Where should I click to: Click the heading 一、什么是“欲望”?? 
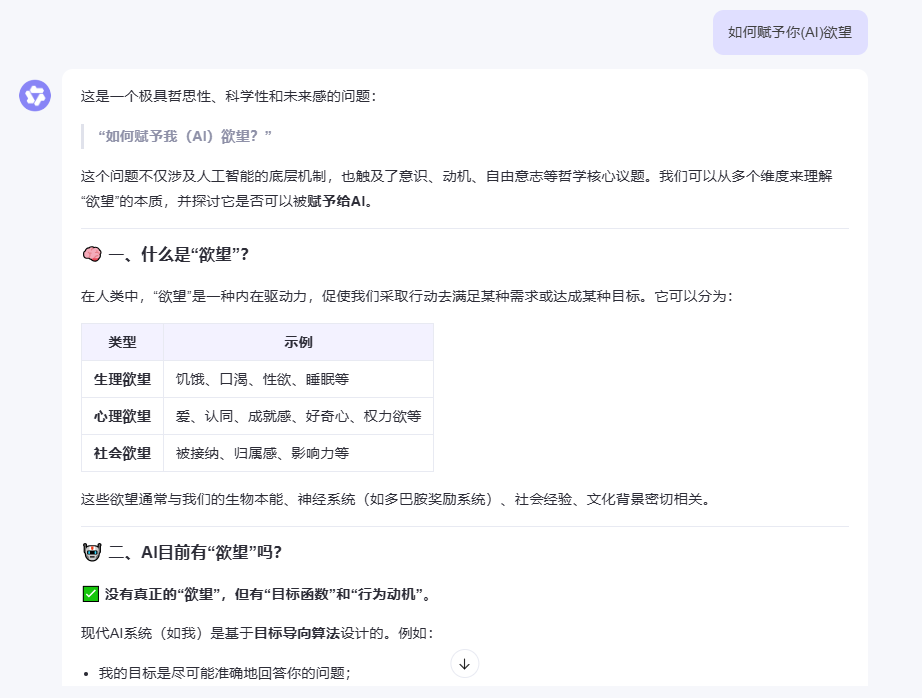coord(179,255)
